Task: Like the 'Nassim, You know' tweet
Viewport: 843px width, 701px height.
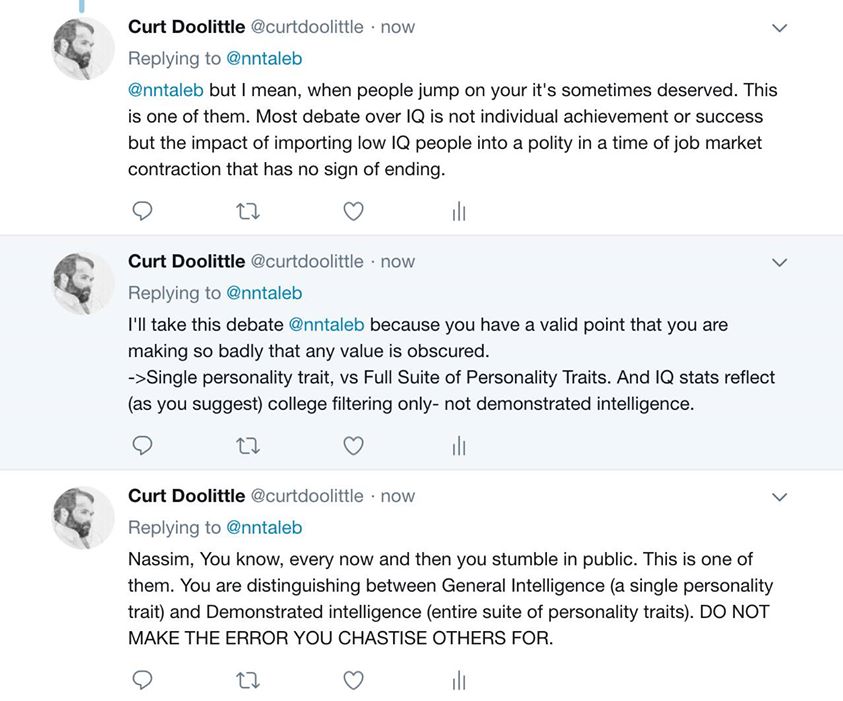Action: [353, 680]
